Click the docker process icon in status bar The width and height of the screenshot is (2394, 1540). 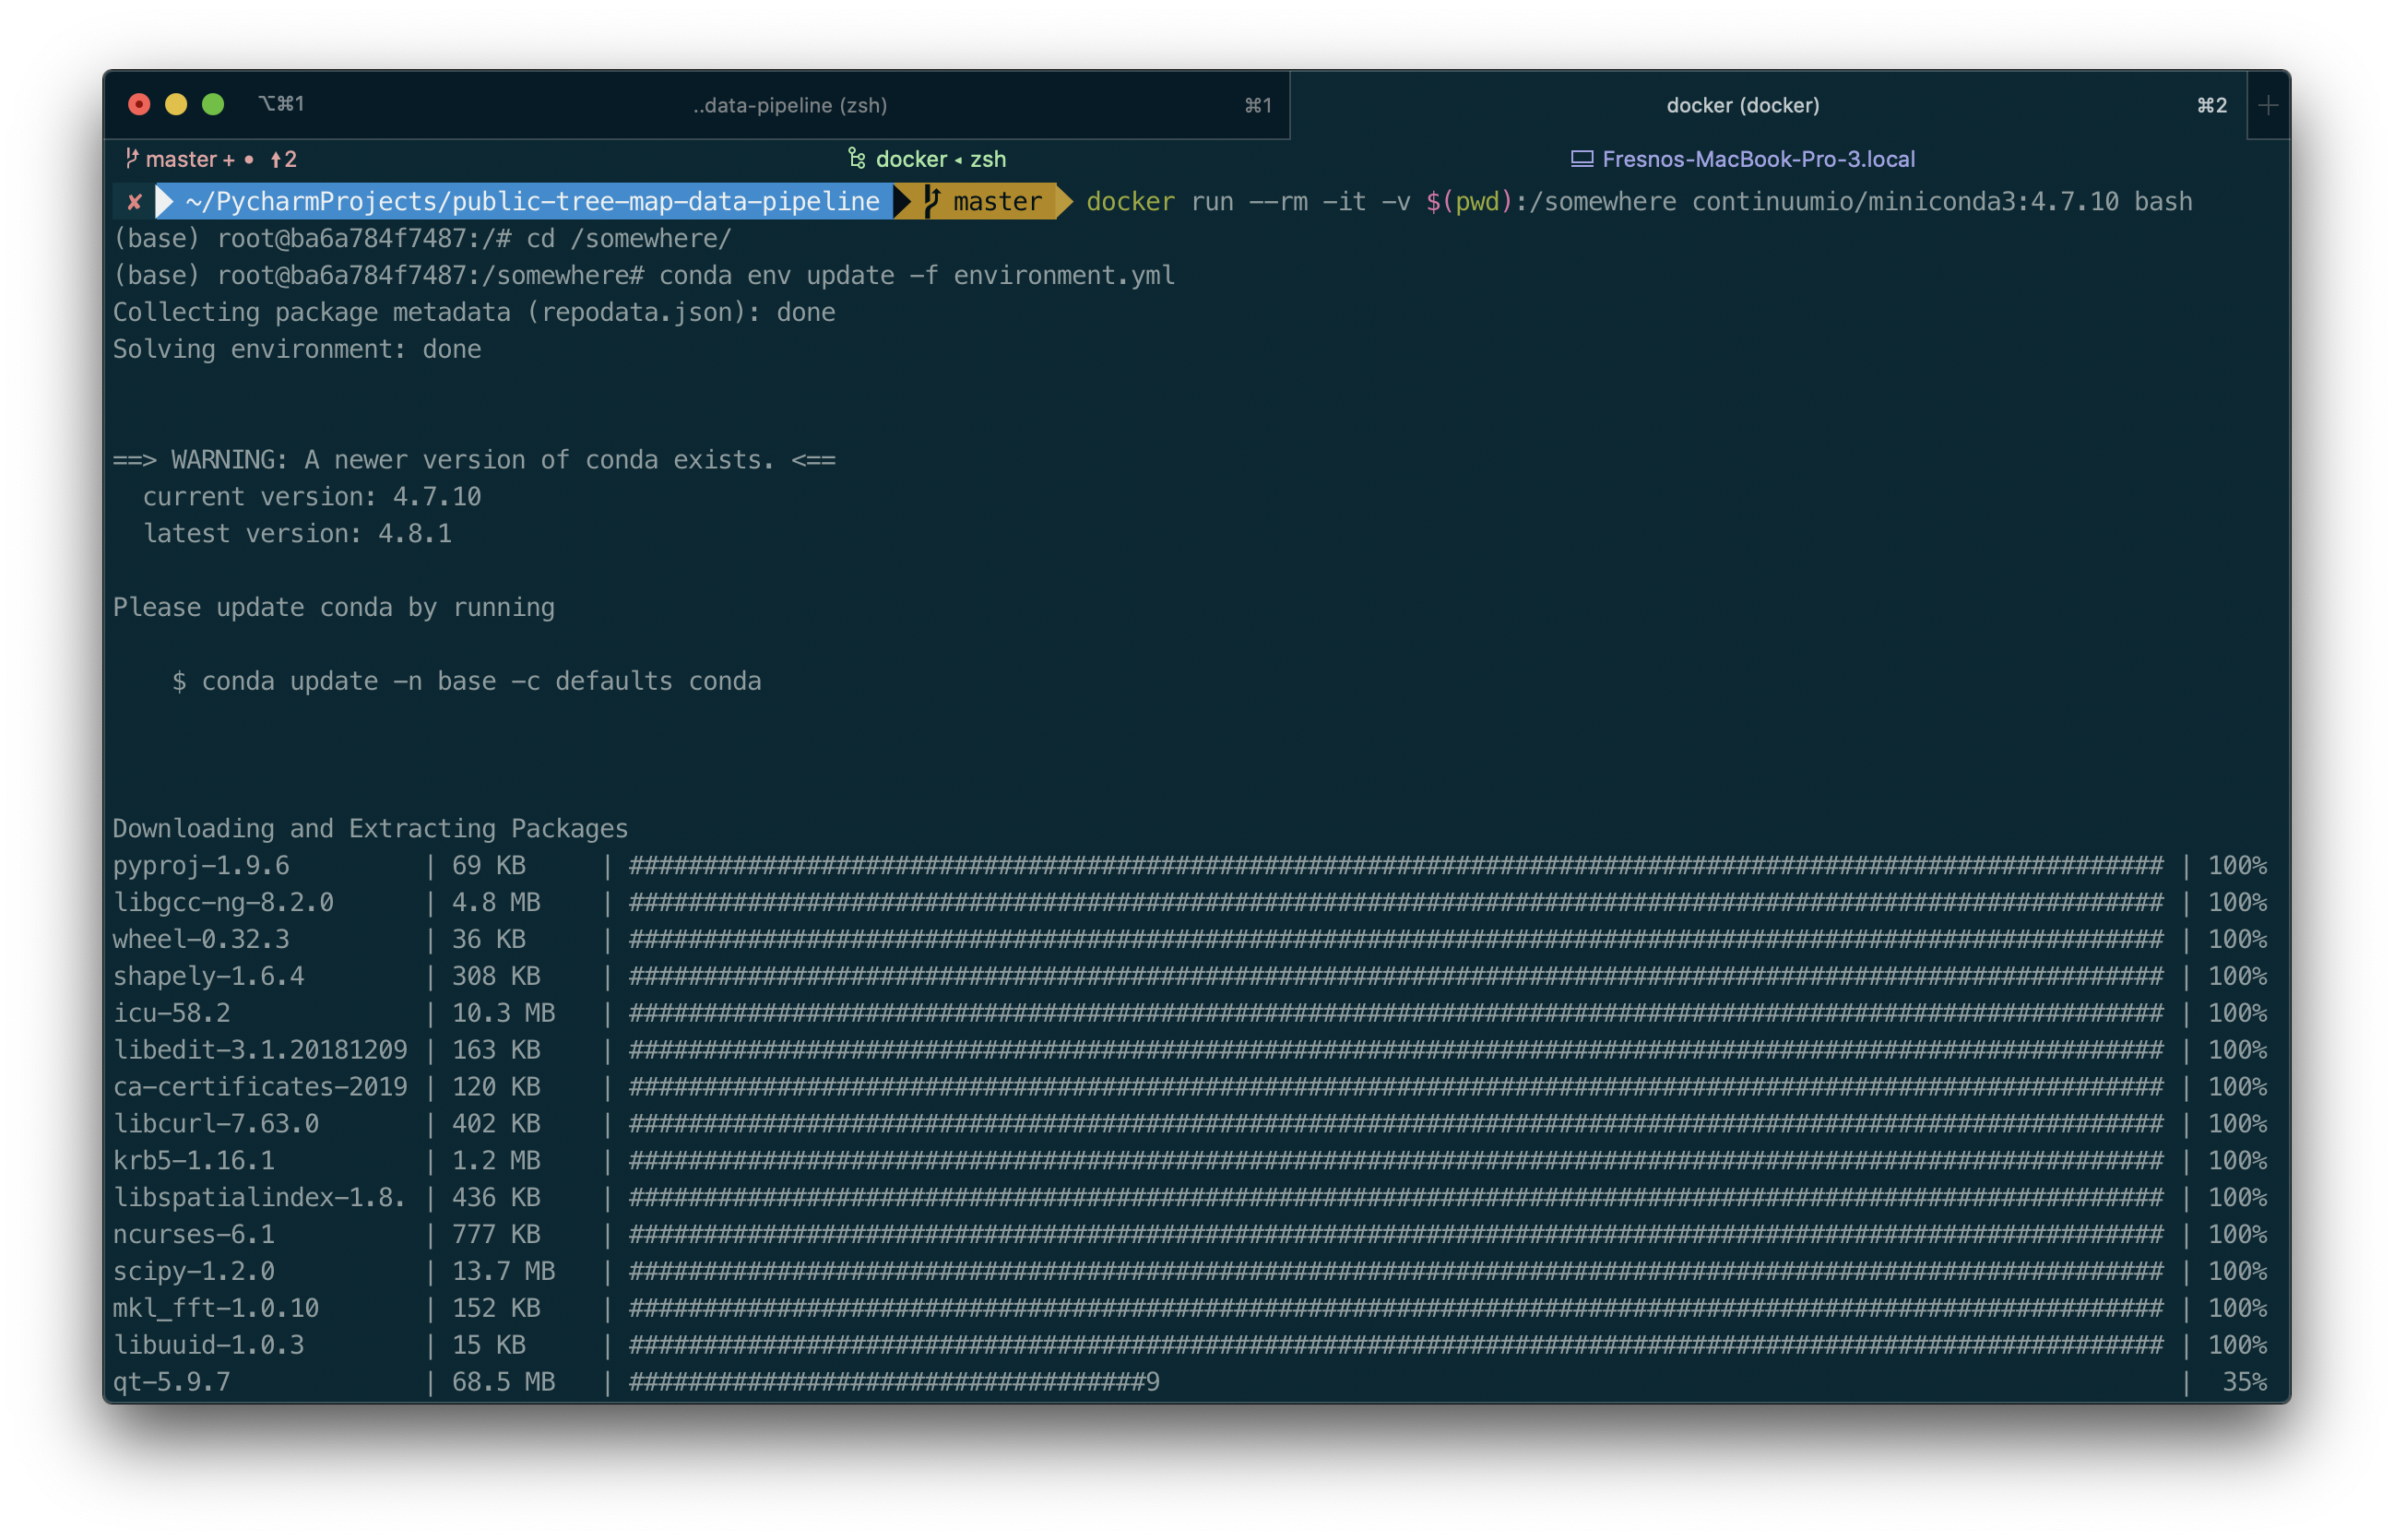point(857,158)
